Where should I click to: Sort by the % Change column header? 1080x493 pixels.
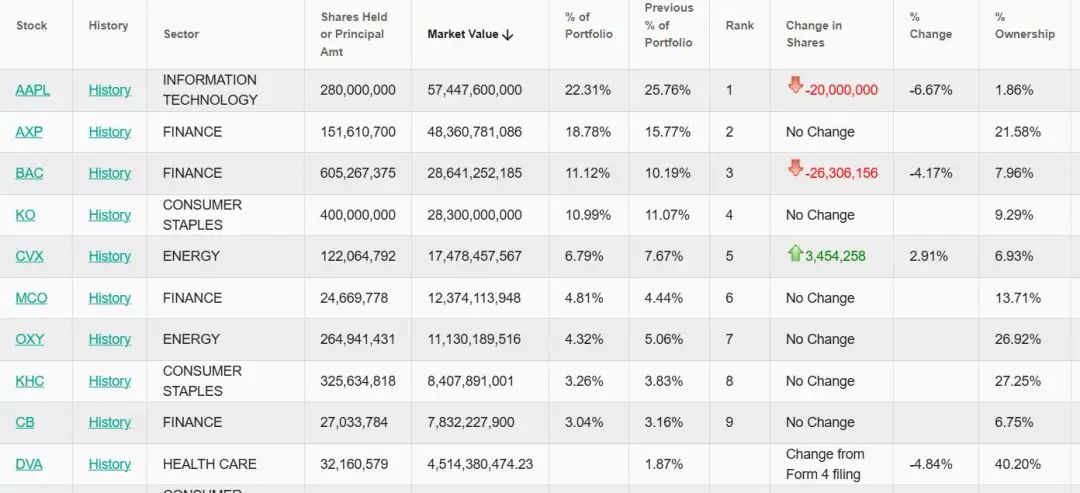(x=930, y=26)
